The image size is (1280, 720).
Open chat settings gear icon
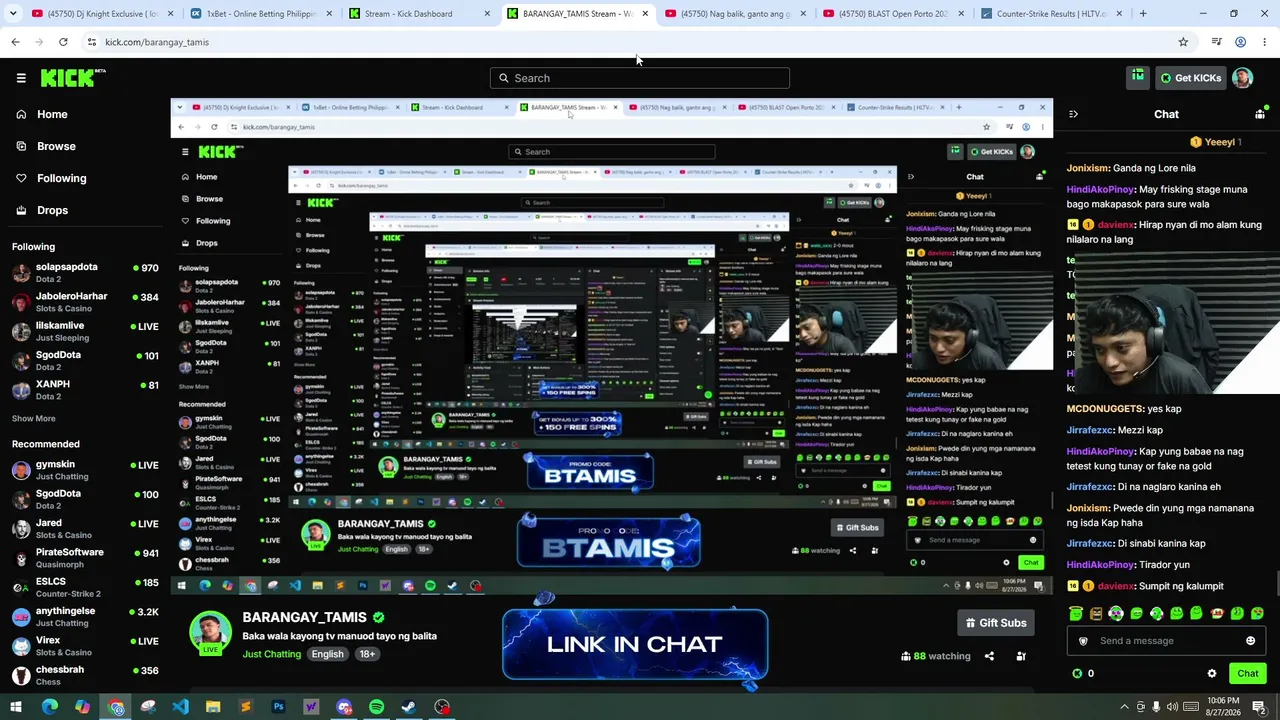click(1212, 674)
